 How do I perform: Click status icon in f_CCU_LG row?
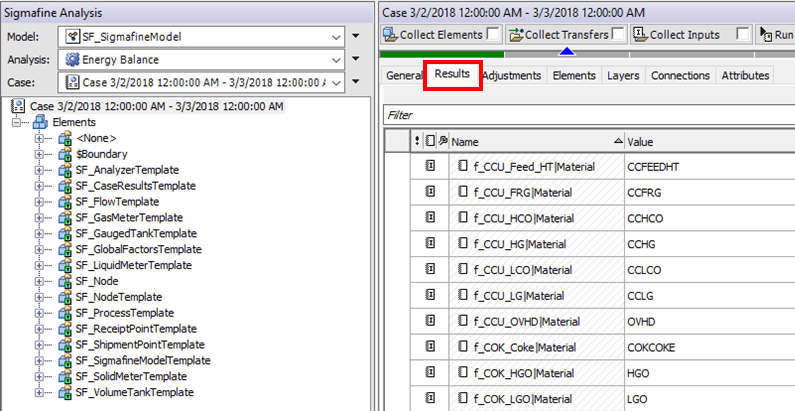point(430,295)
